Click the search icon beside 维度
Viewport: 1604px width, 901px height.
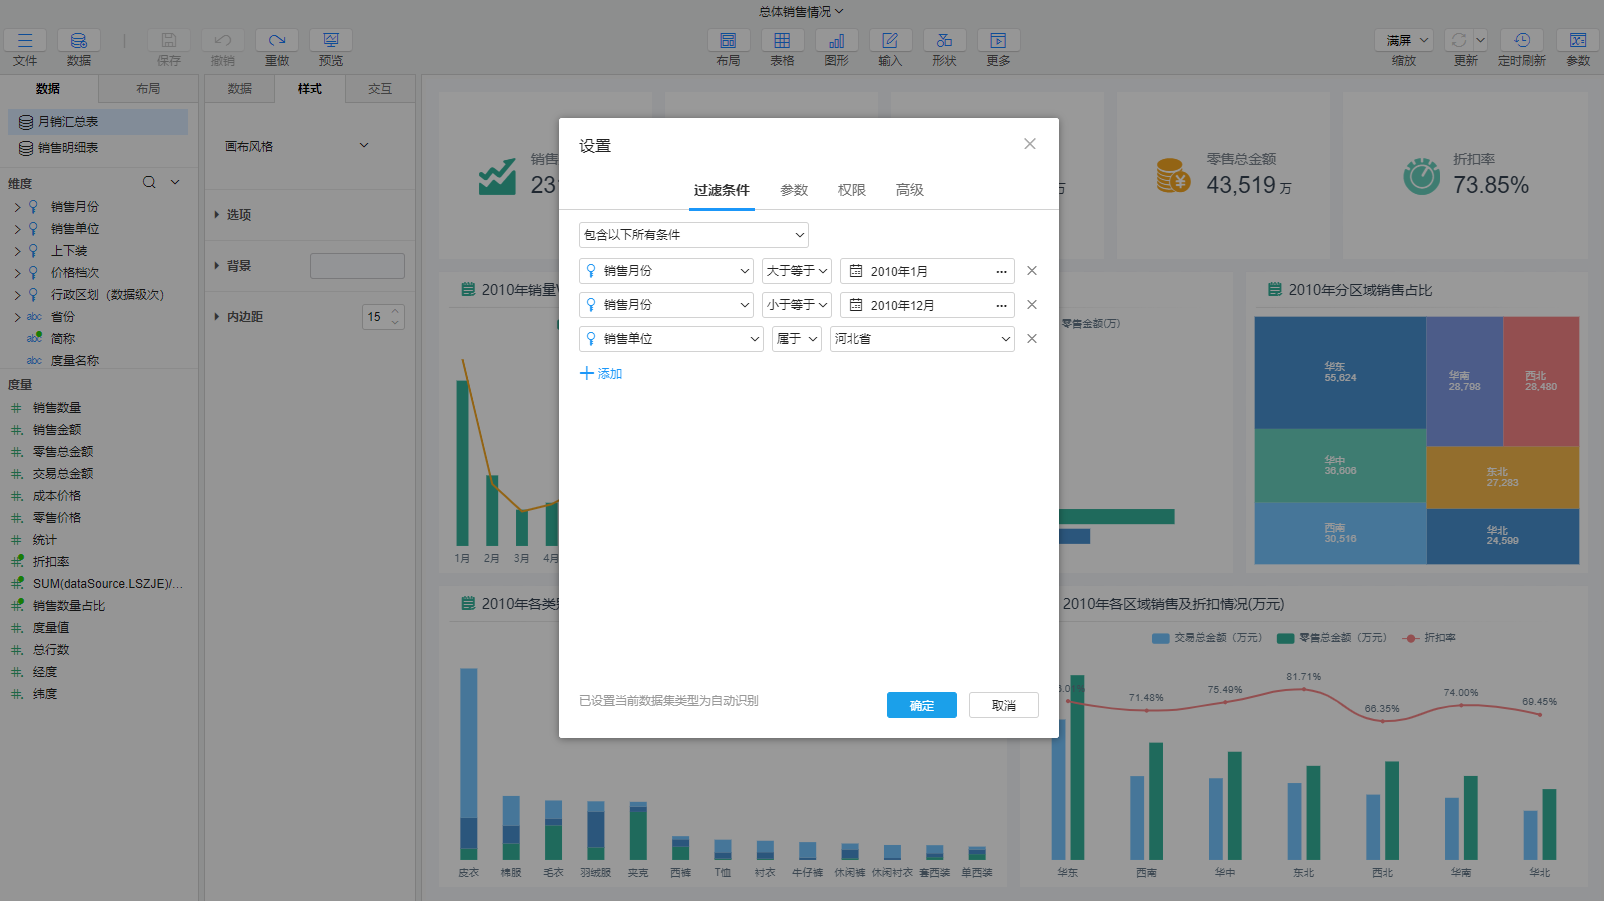pyautogui.click(x=149, y=182)
